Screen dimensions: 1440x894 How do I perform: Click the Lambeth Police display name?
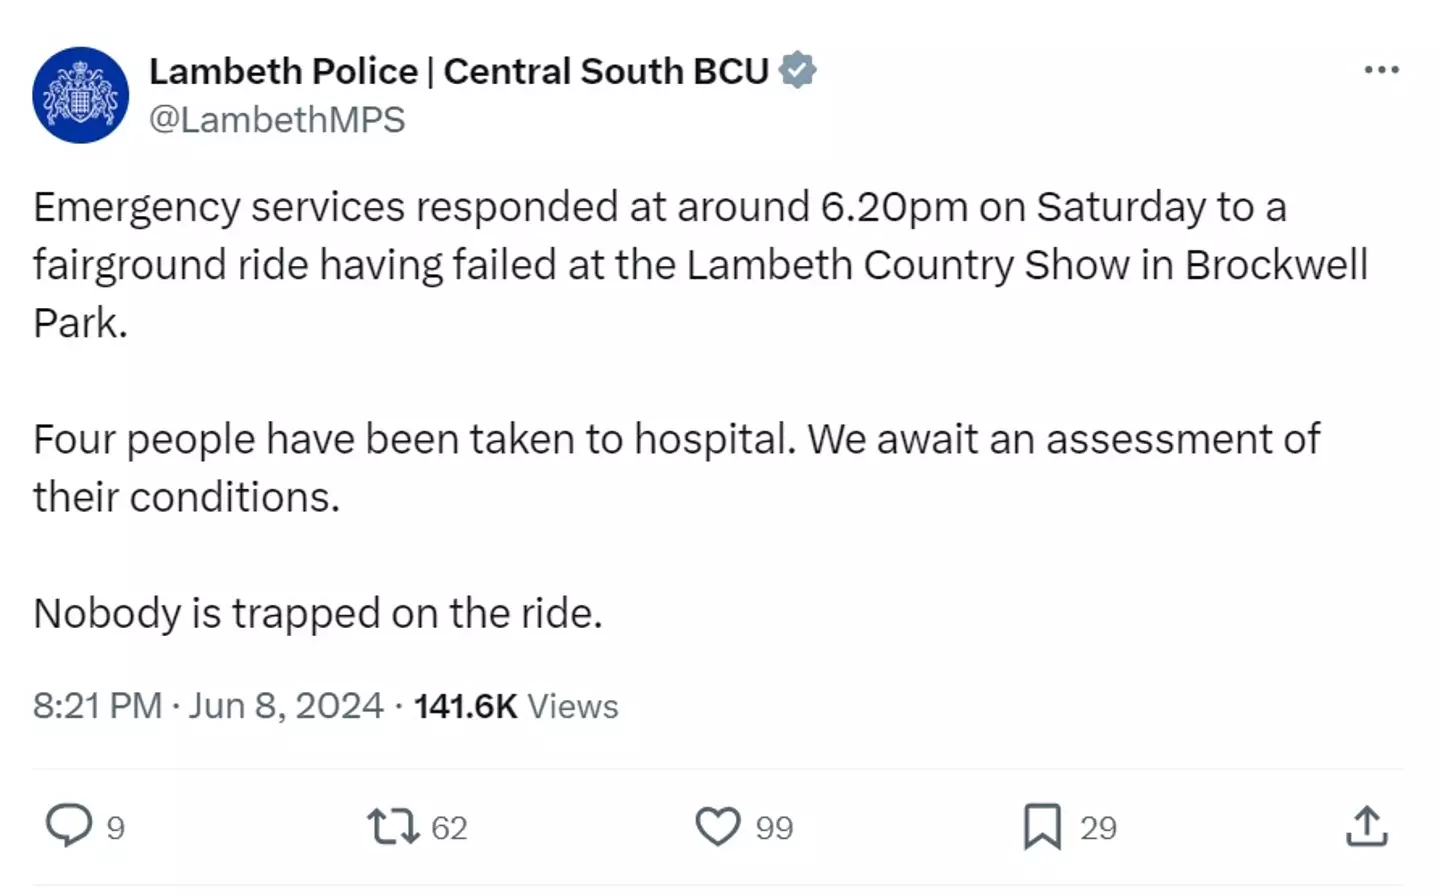point(459,71)
